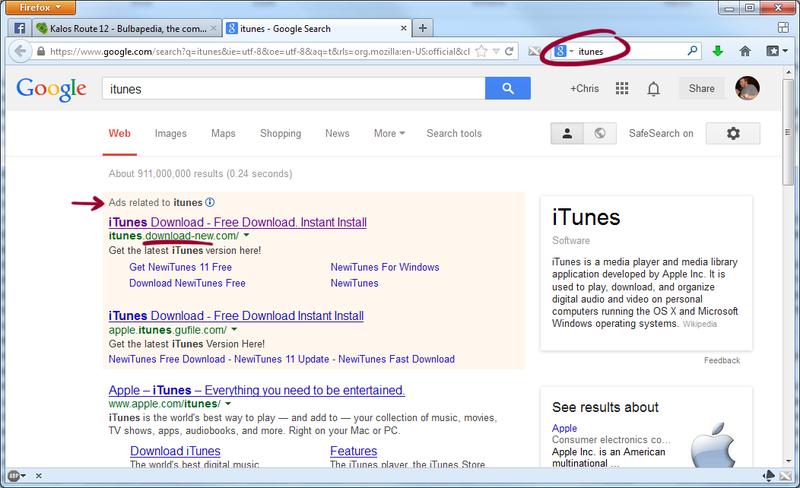
Task: Open the account profile picture
Action: coord(747,88)
